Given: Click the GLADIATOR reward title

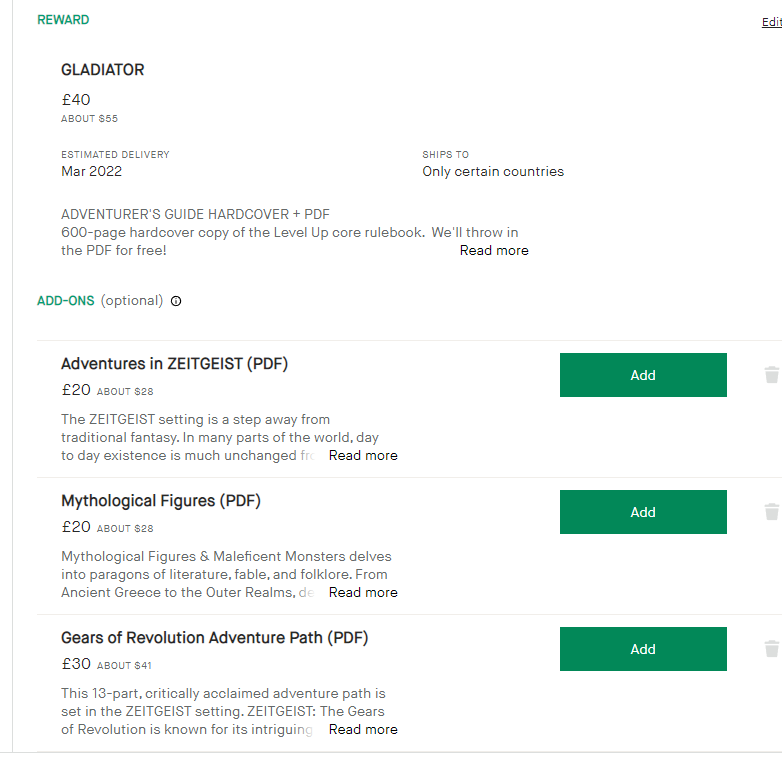Looking at the screenshot, I should pyautogui.click(x=103, y=70).
